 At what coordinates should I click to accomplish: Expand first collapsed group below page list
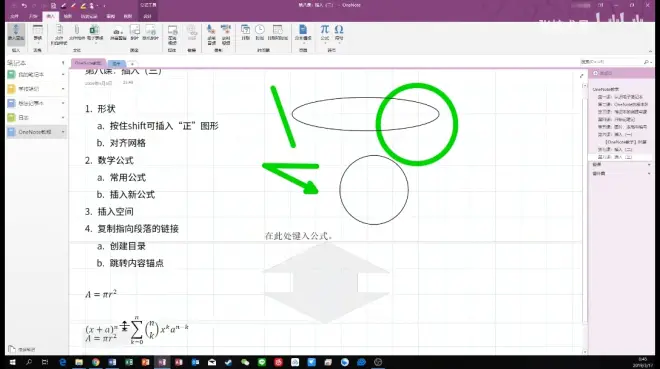(x=649, y=165)
